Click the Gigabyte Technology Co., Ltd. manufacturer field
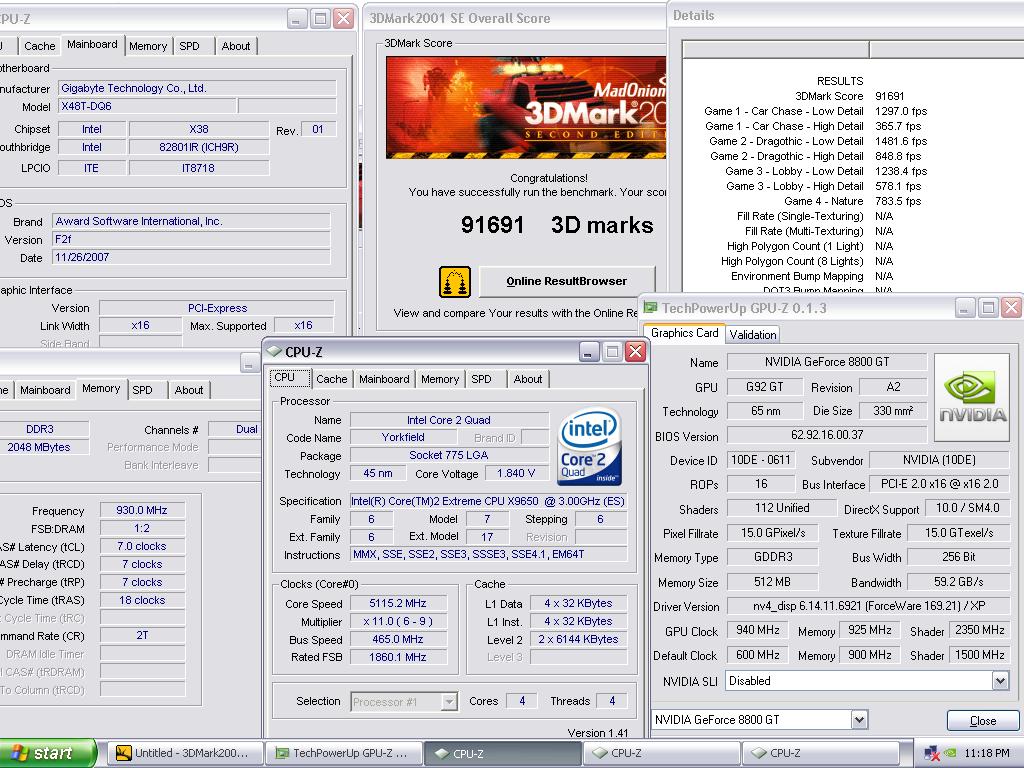The image size is (1024, 768). click(197, 88)
